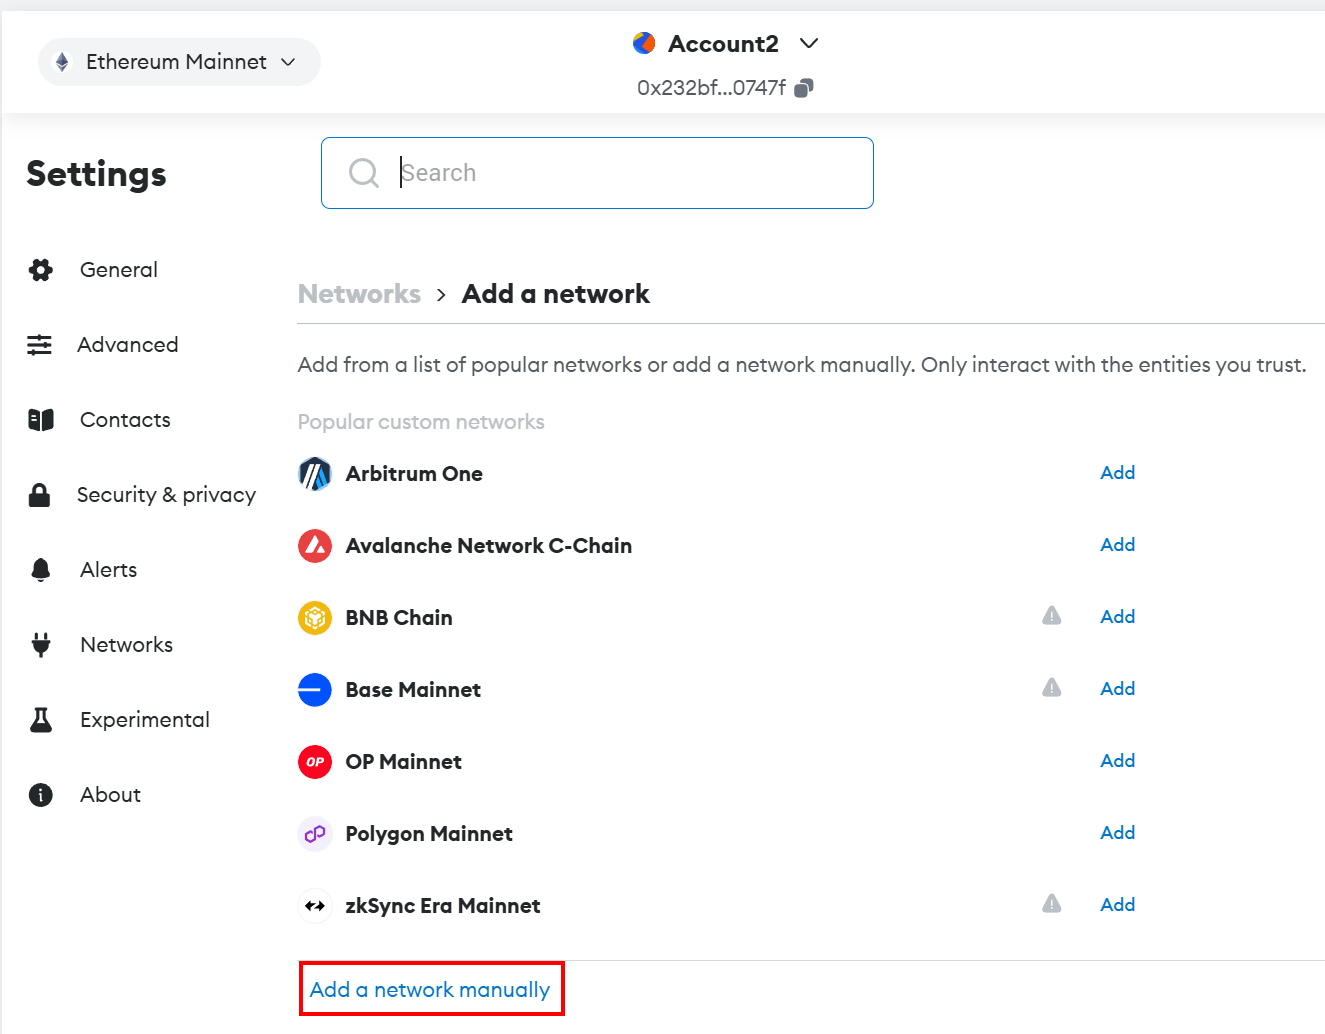
Task: Add Avalanche Network C-Chain
Action: tap(1117, 545)
